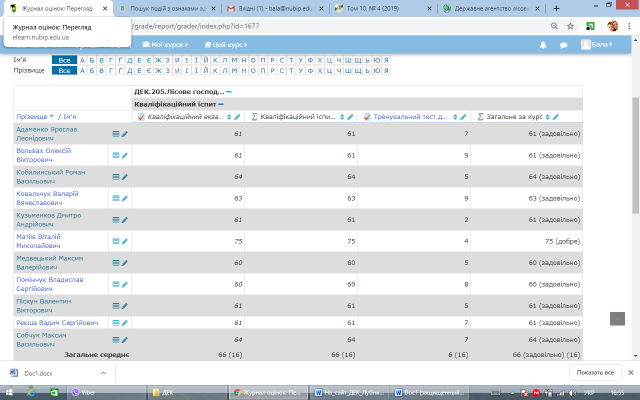The image size is (640, 400).
Task: Click edit pencil for Матіїв Віталій row
Action: [x=125, y=241]
